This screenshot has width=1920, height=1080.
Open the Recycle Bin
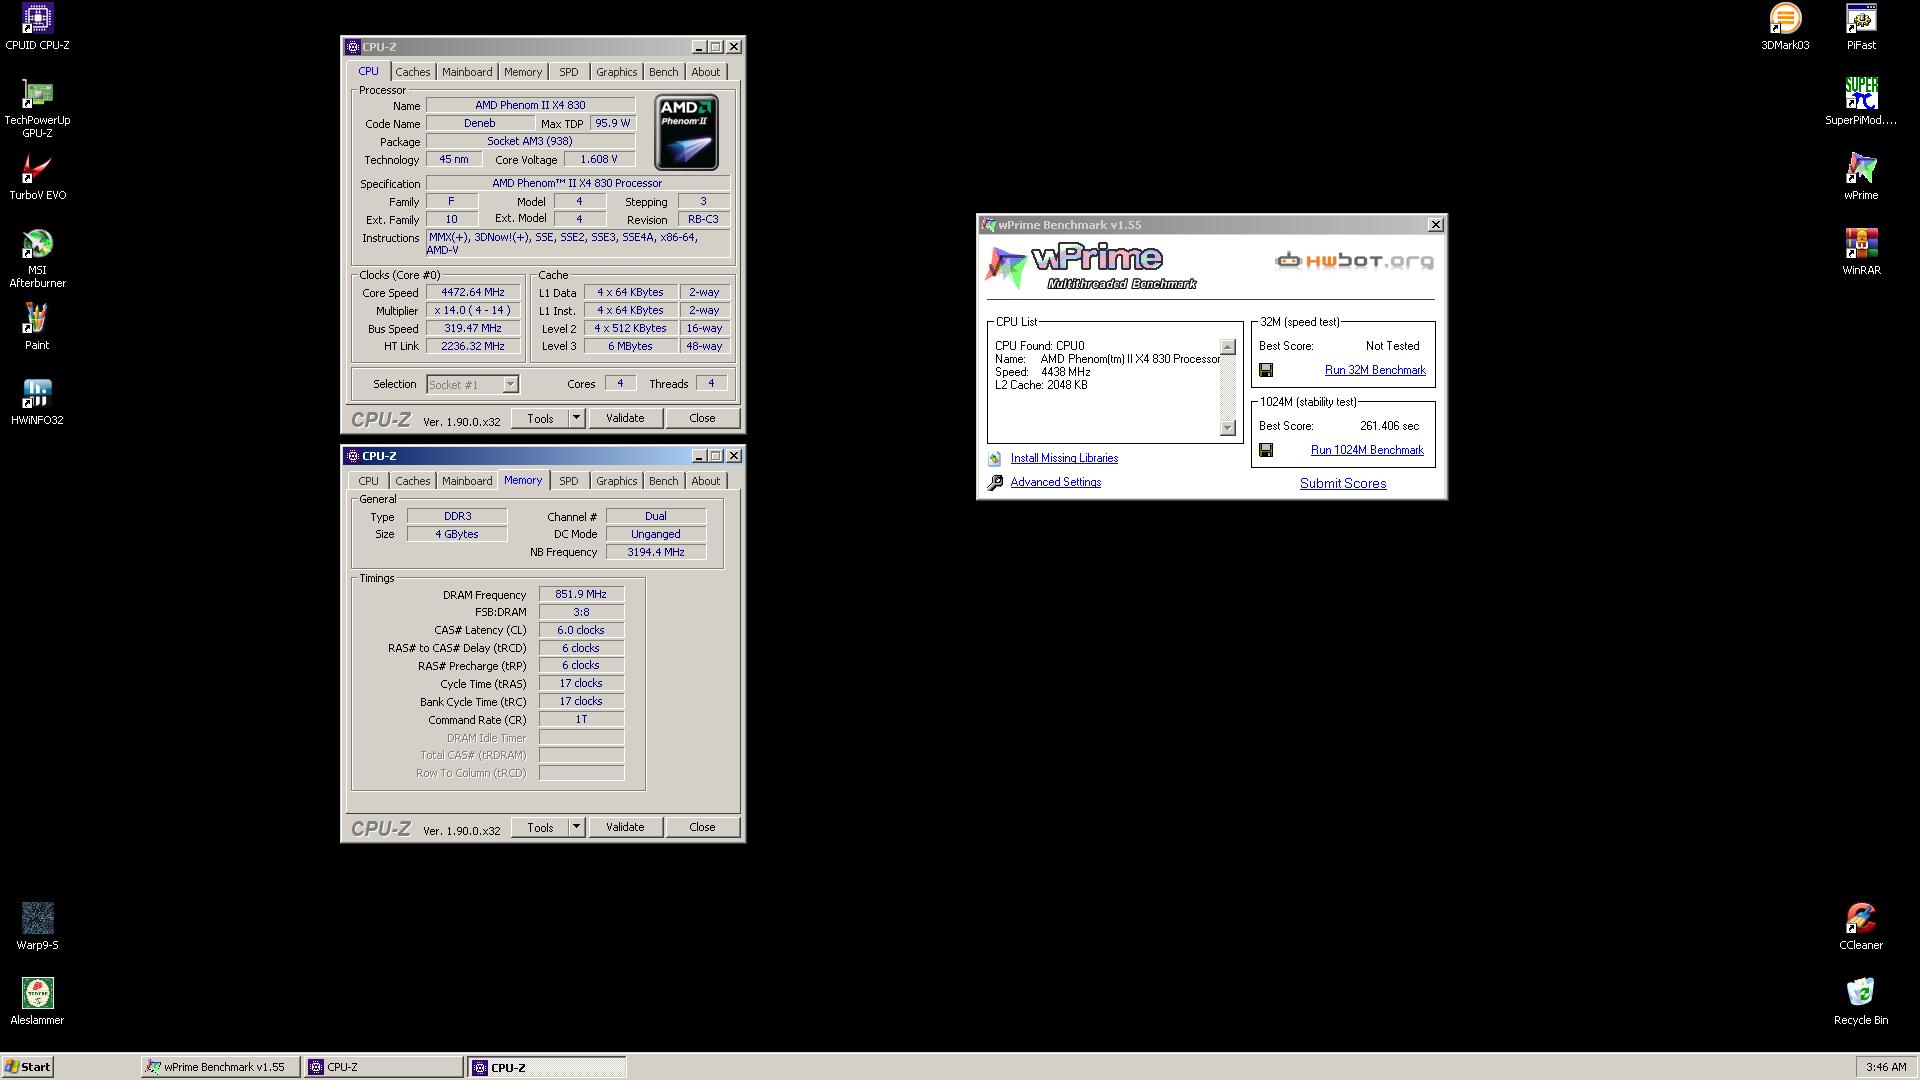(1861, 1002)
